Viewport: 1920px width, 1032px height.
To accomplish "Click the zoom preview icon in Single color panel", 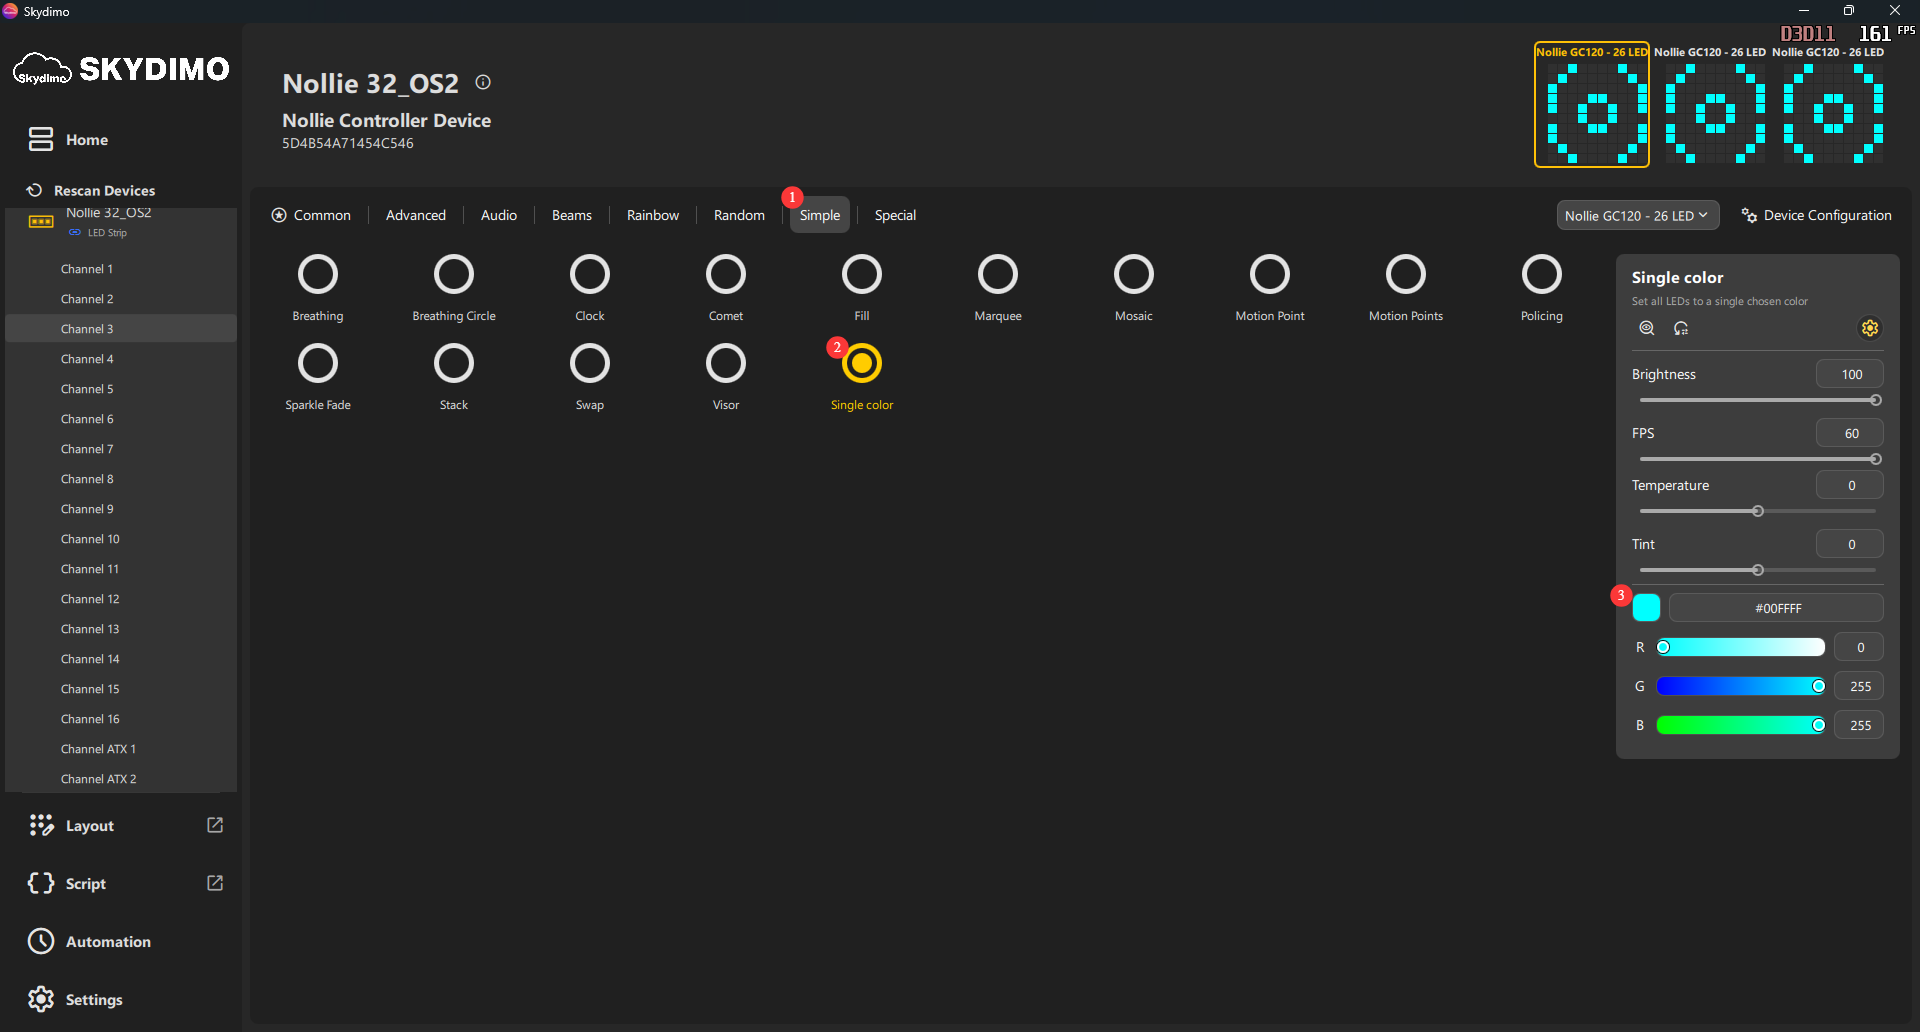I will click(1647, 328).
